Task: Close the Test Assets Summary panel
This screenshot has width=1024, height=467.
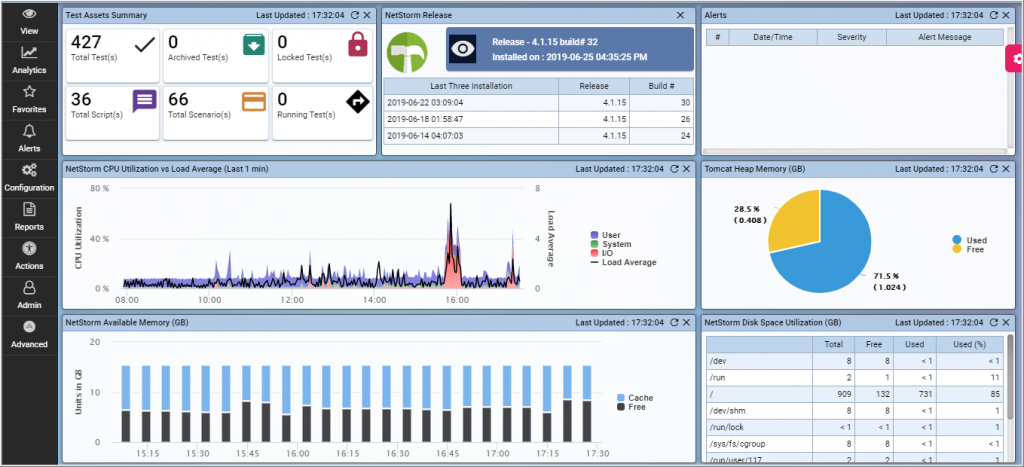Action: [x=367, y=15]
